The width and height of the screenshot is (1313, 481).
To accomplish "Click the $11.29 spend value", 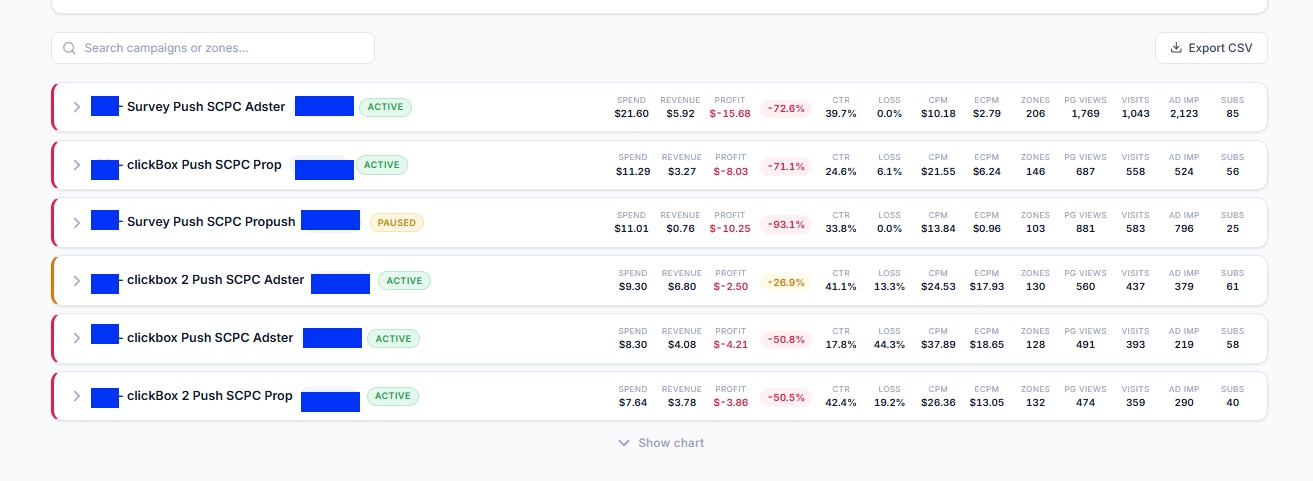I will 633,172.
